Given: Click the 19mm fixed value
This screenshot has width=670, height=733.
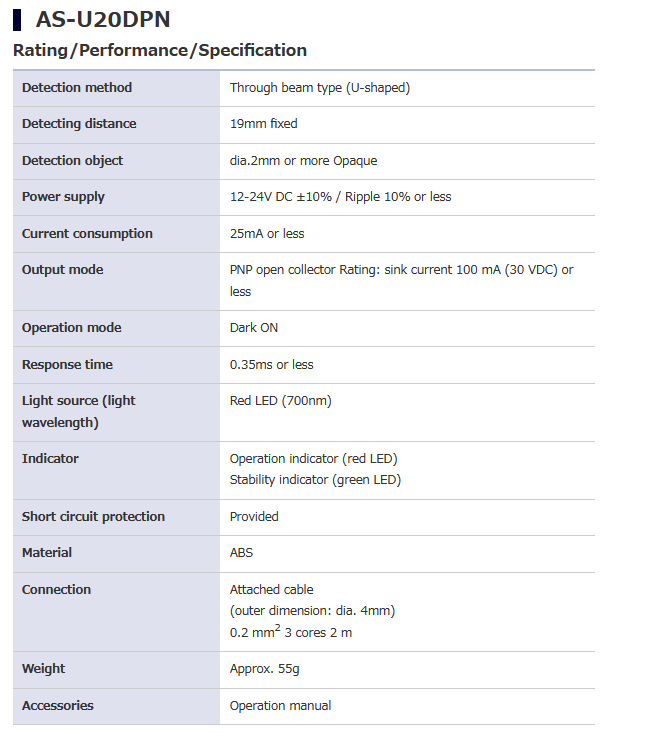Looking at the screenshot, I should [x=264, y=124].
